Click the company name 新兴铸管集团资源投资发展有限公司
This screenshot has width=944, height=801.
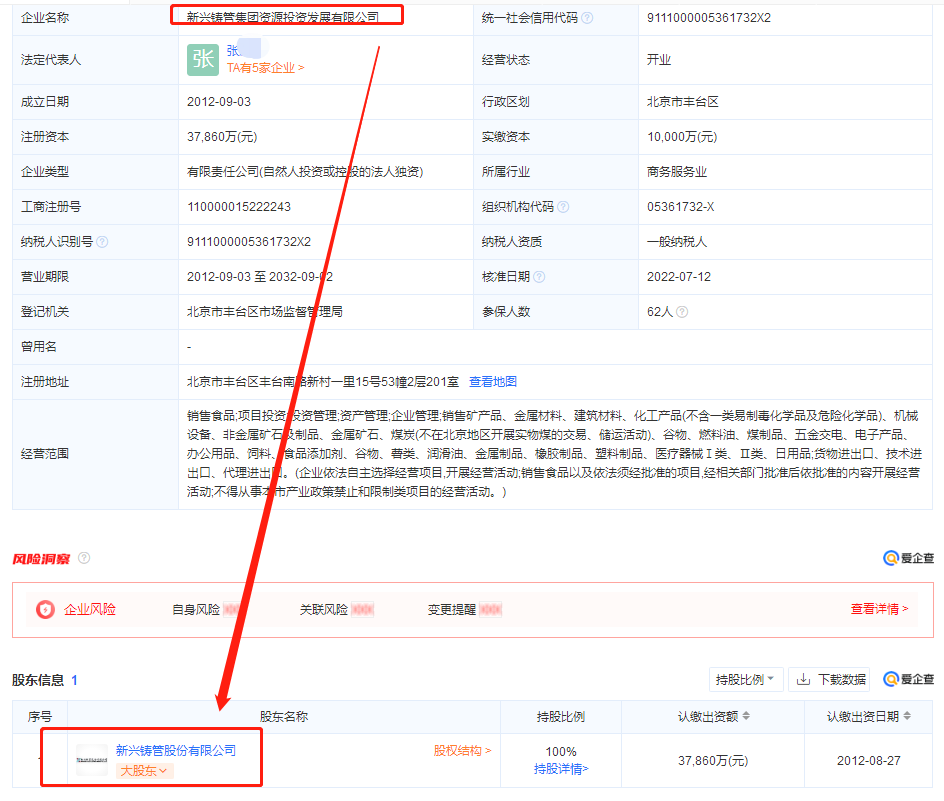tap(283, 18)
